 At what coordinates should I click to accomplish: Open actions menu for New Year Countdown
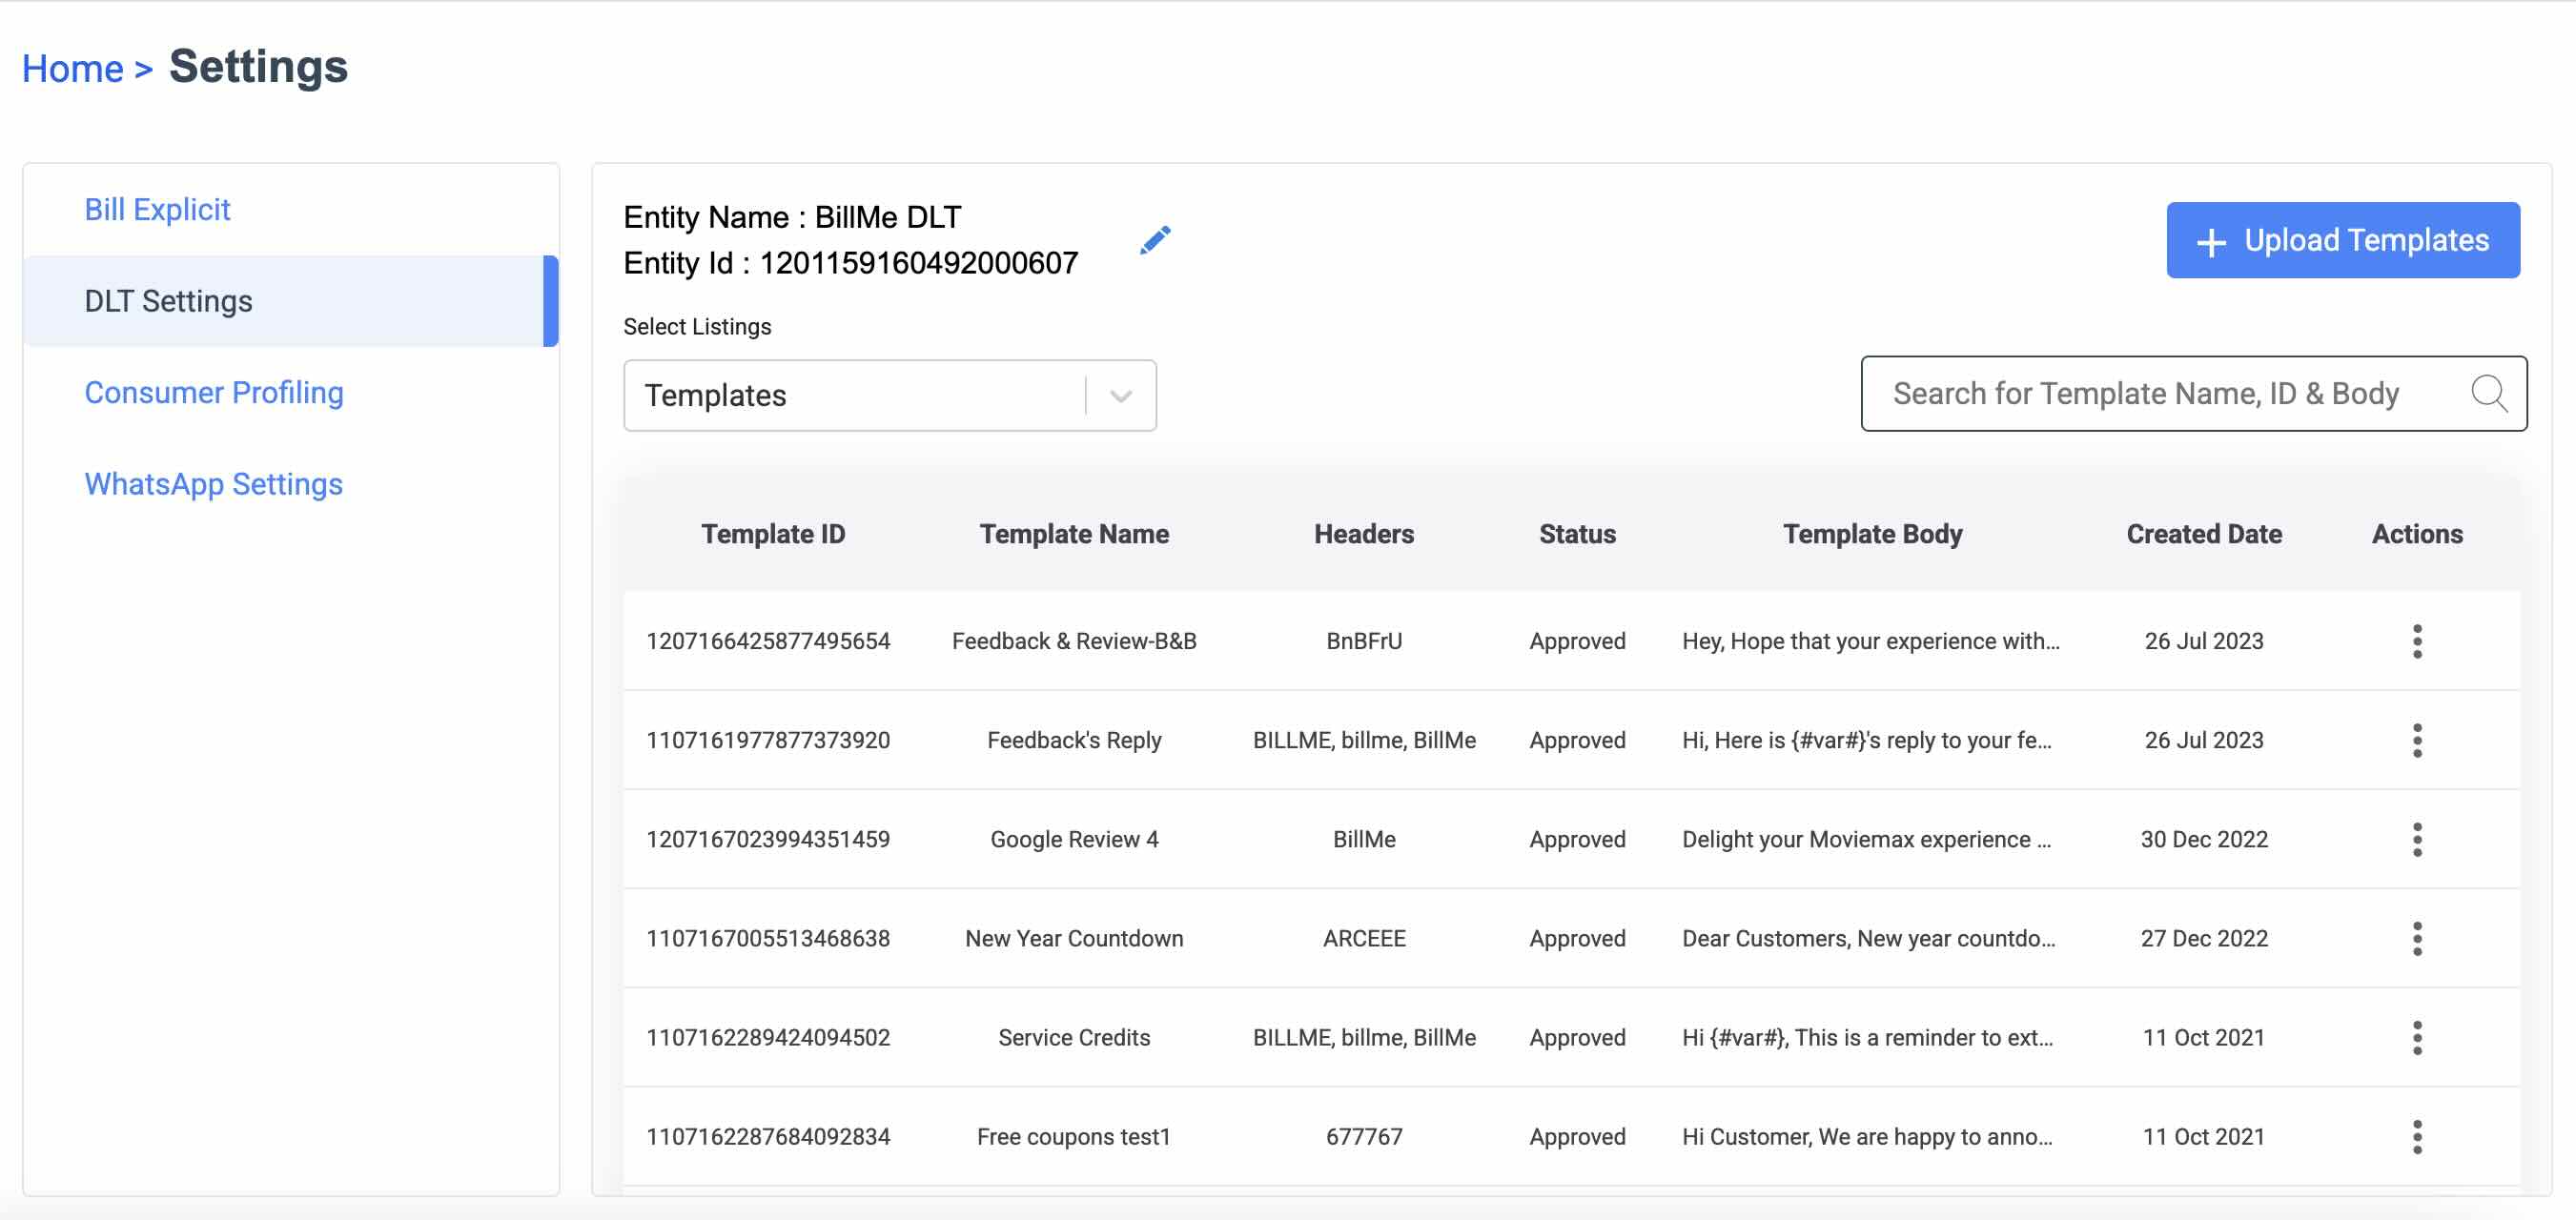tap(2417, 938)
